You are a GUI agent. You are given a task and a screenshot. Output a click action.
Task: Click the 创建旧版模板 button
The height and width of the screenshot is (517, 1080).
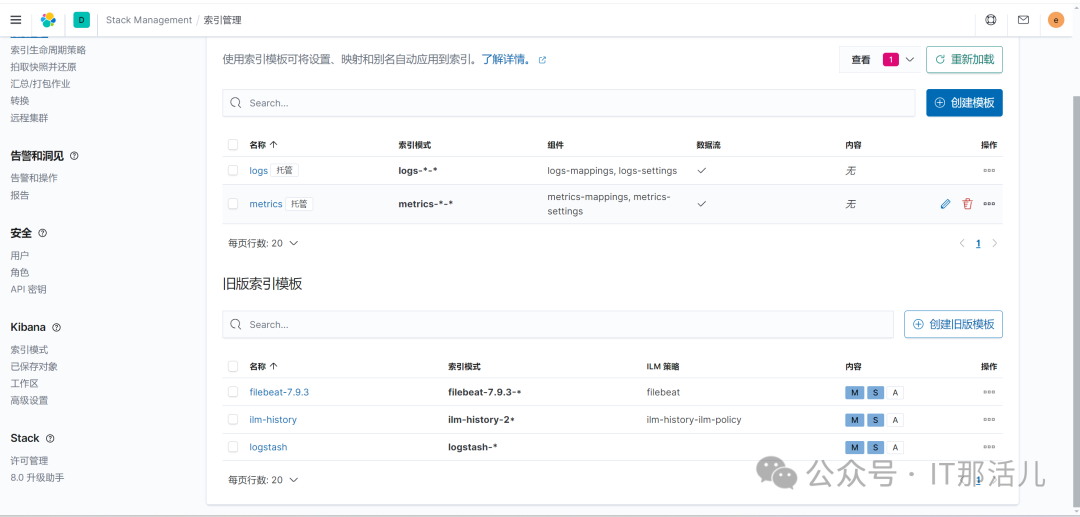tap(953, 324)
